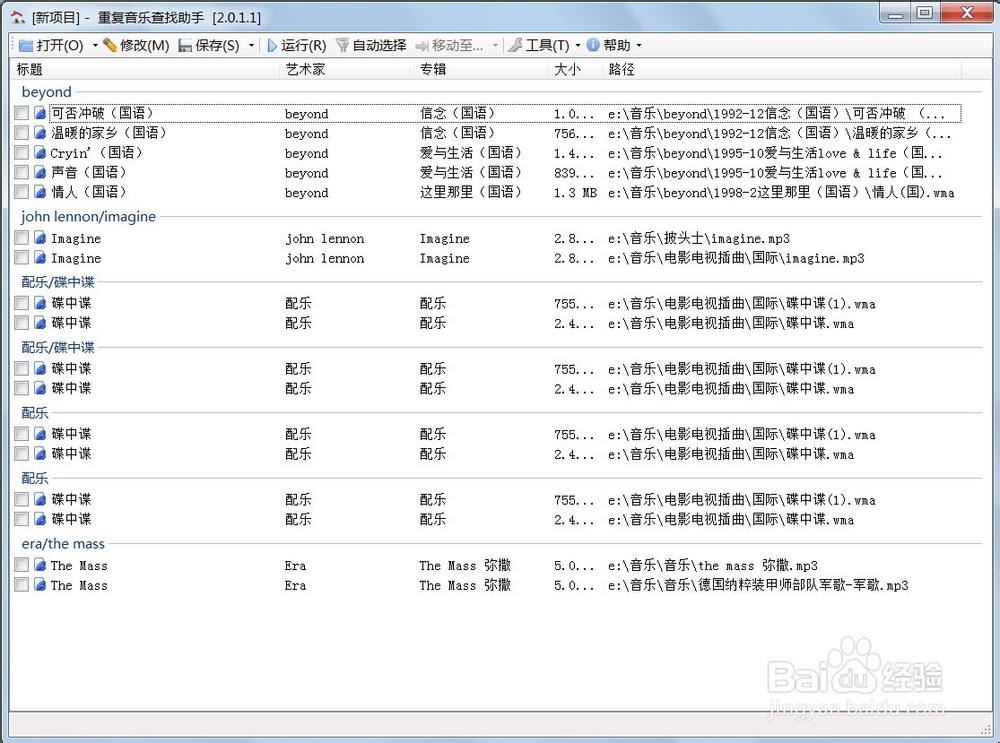Viewport: 1000px width, 743px height.
Task: Check the last The Mass track
Action: tap(21, 585)
